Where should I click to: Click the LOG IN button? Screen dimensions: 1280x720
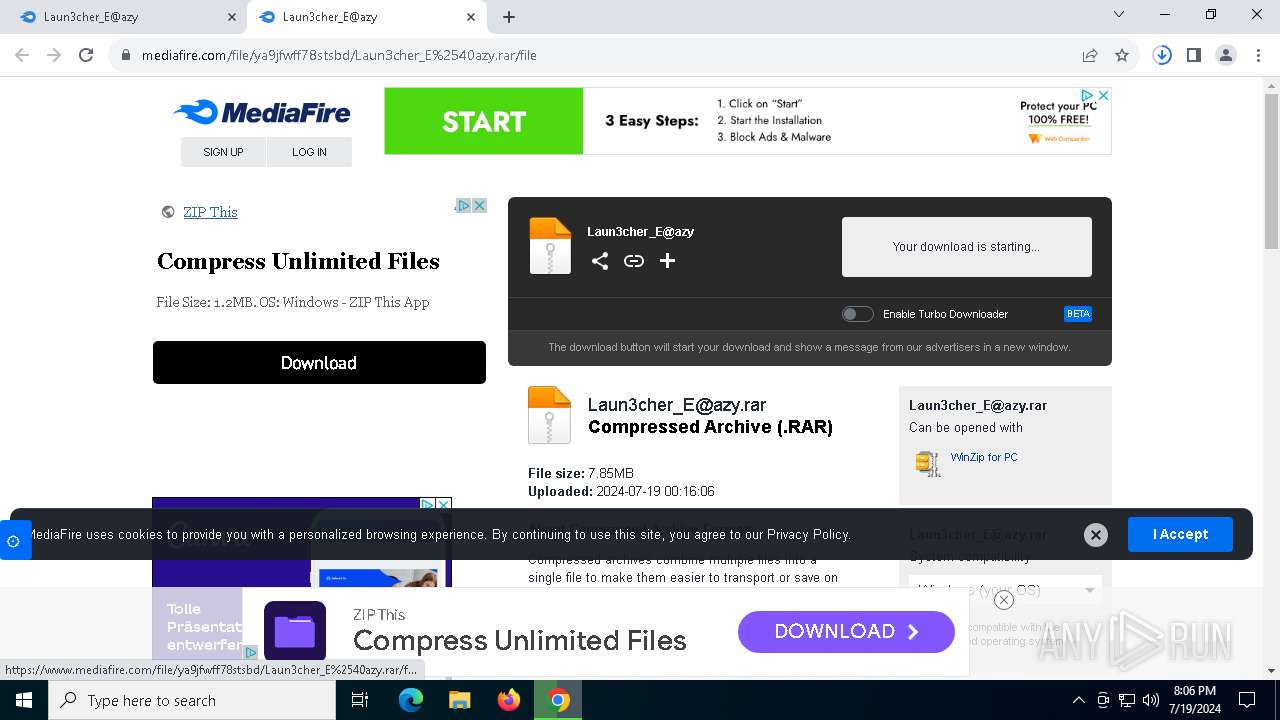point(309,152)
